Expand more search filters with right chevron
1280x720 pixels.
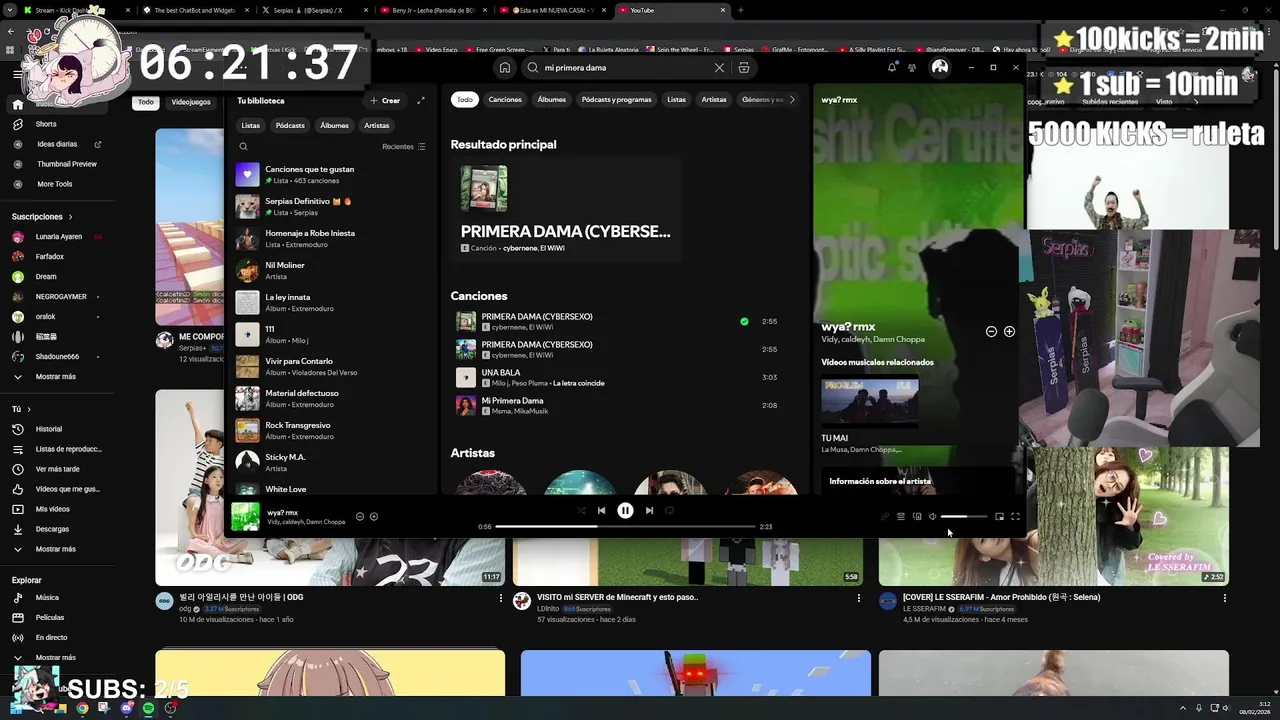point(792,100)
